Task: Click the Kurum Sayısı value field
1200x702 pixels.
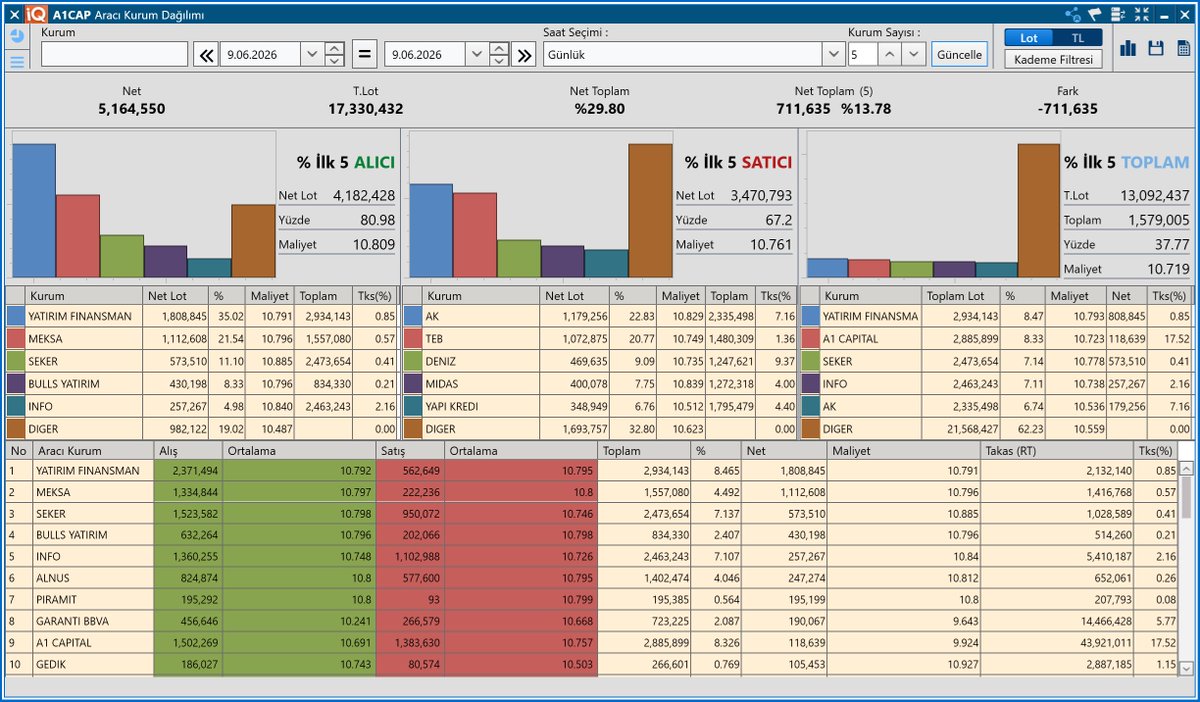Action: point(863,55)
